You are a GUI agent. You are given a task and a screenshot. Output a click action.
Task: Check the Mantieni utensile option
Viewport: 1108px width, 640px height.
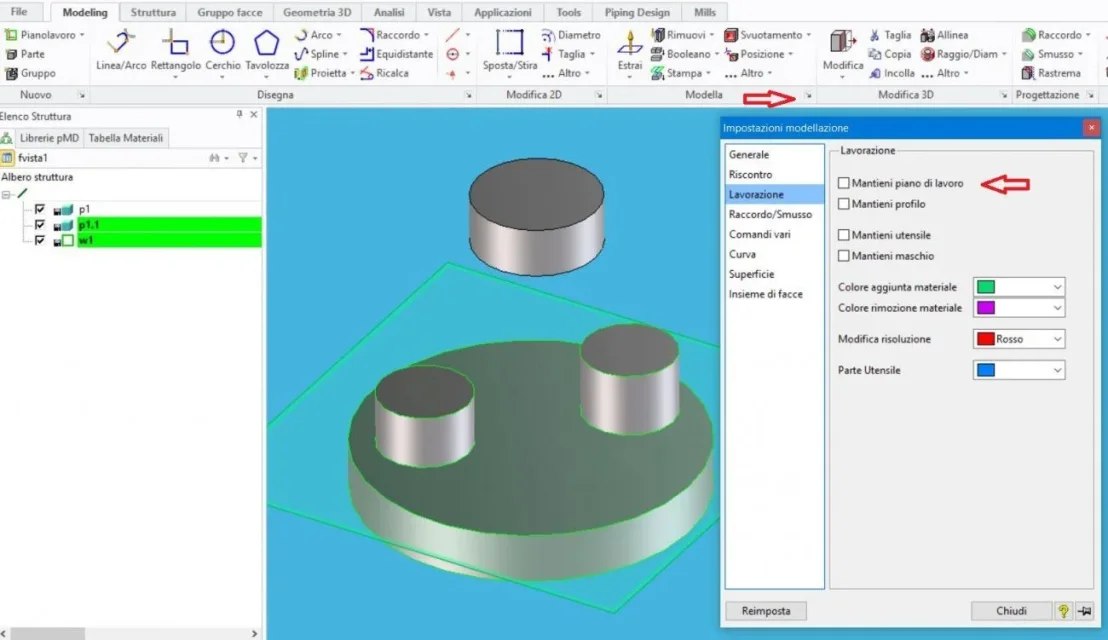(x=843, y=235)
